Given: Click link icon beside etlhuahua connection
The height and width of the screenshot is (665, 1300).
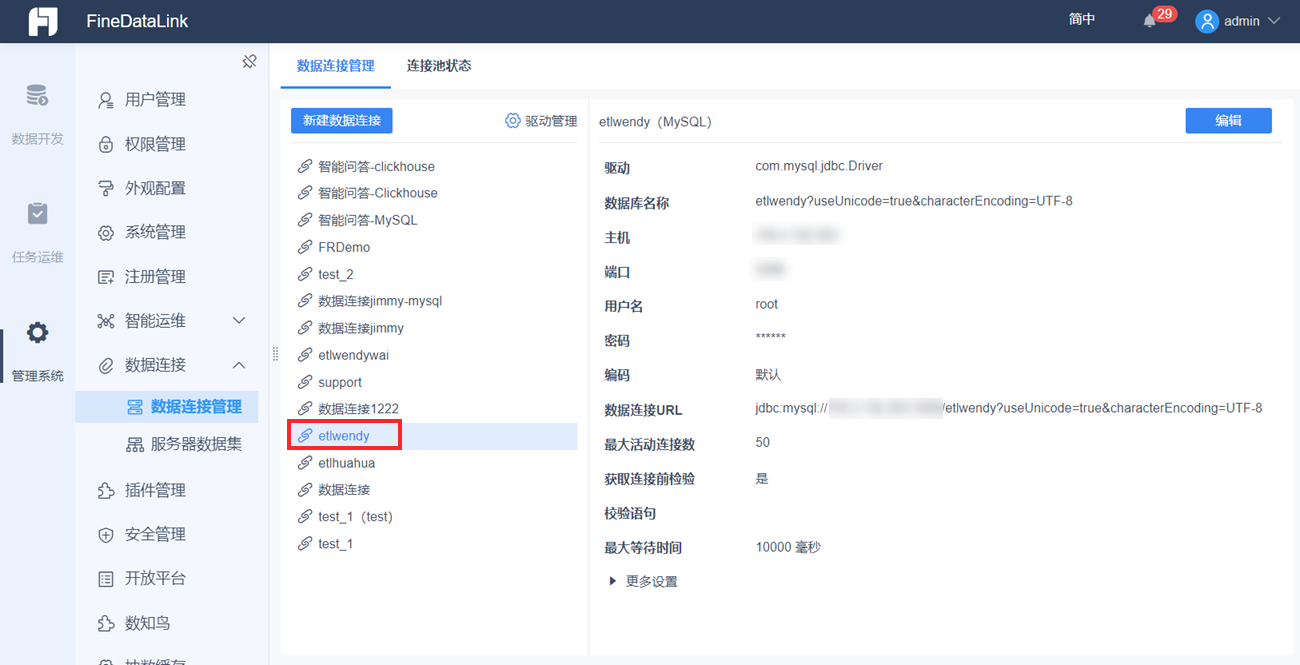Looking at the screenshot, I should 305,463.
